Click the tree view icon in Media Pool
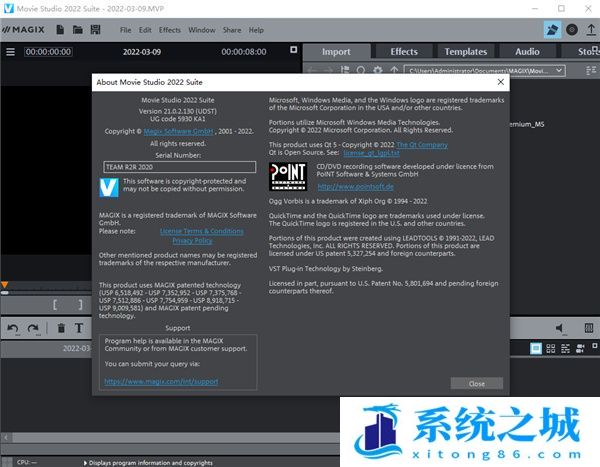The width and height of the screenshot is (600, 467). (345, 70)
